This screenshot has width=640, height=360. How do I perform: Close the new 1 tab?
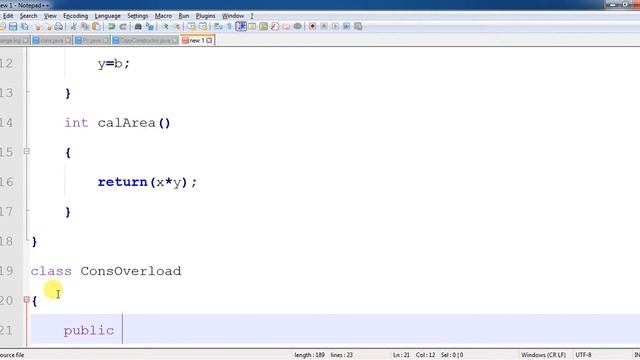[209, 40]
